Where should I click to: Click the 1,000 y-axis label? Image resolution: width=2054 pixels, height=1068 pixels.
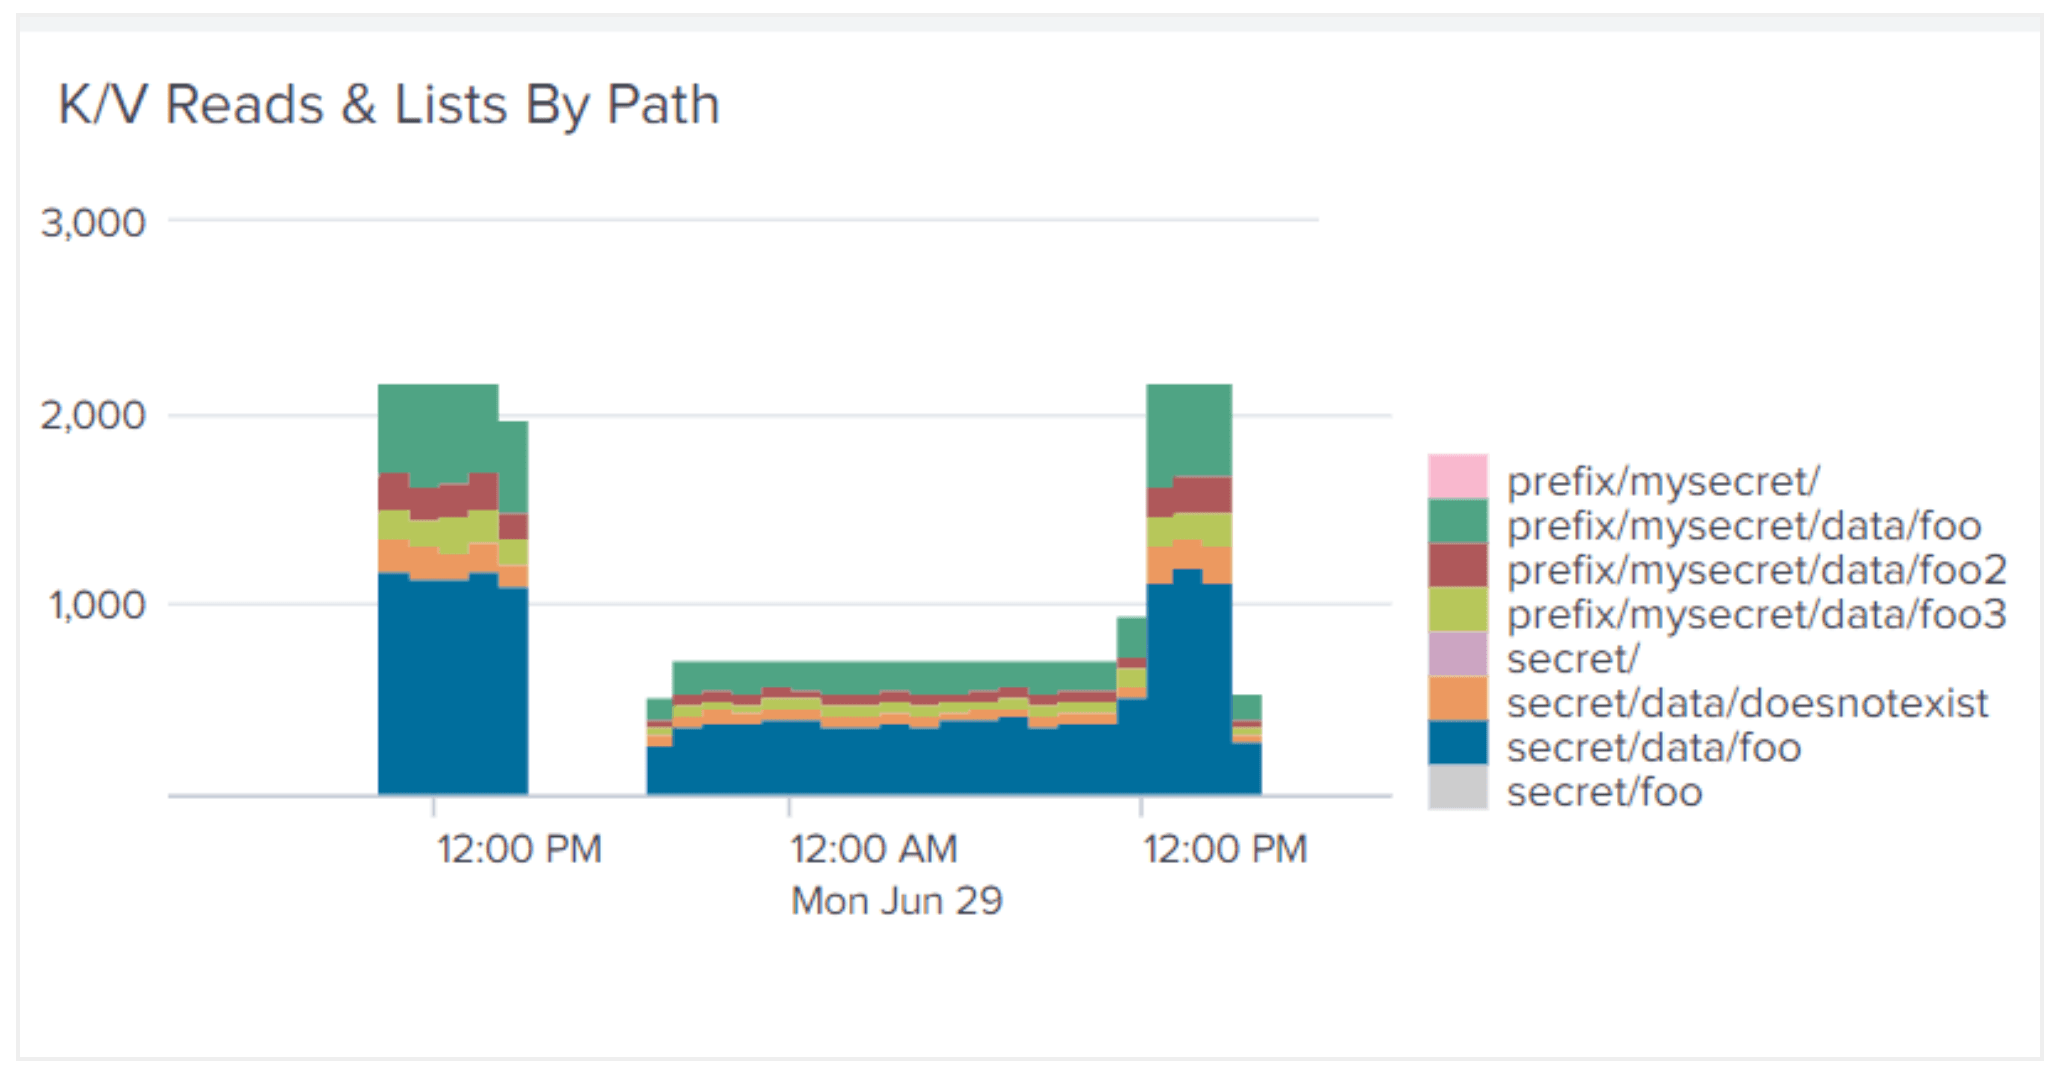tap(97, 605)
